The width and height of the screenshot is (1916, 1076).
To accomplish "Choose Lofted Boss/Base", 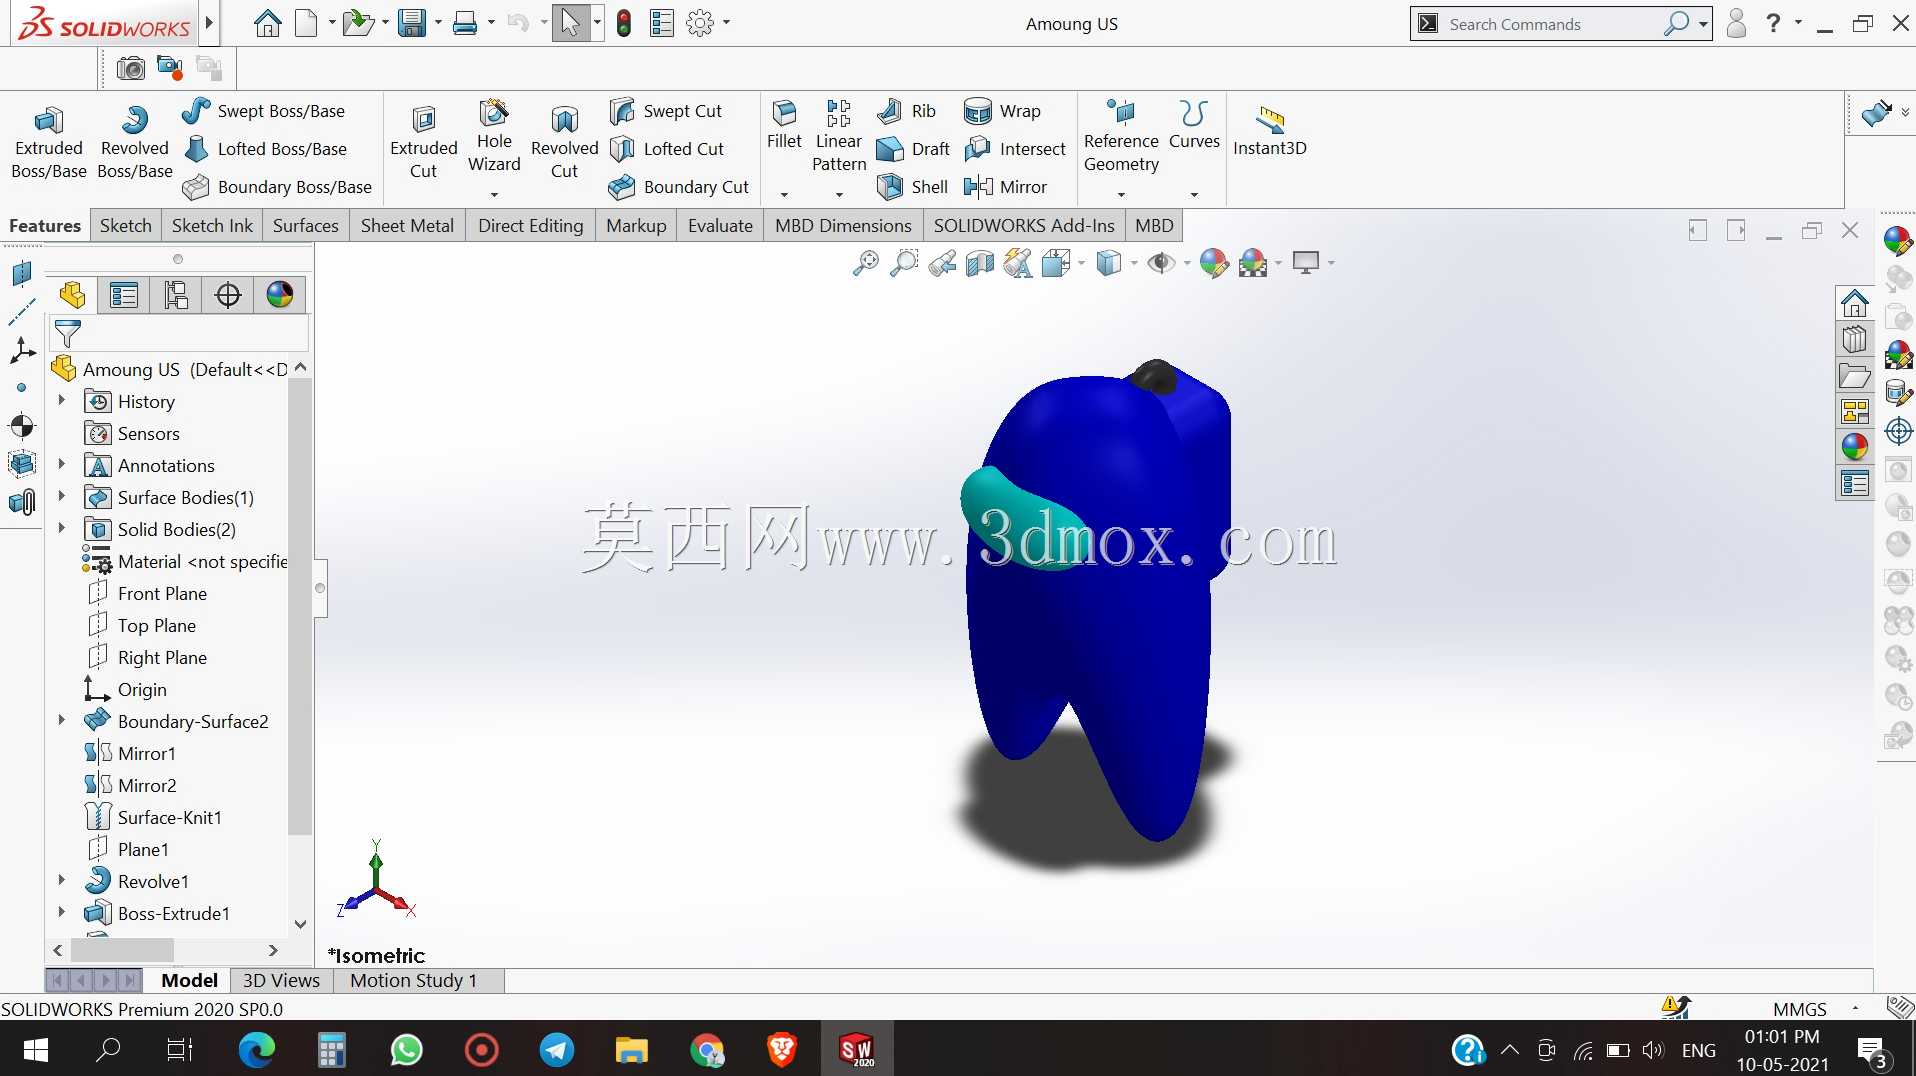I will (265, 149).
